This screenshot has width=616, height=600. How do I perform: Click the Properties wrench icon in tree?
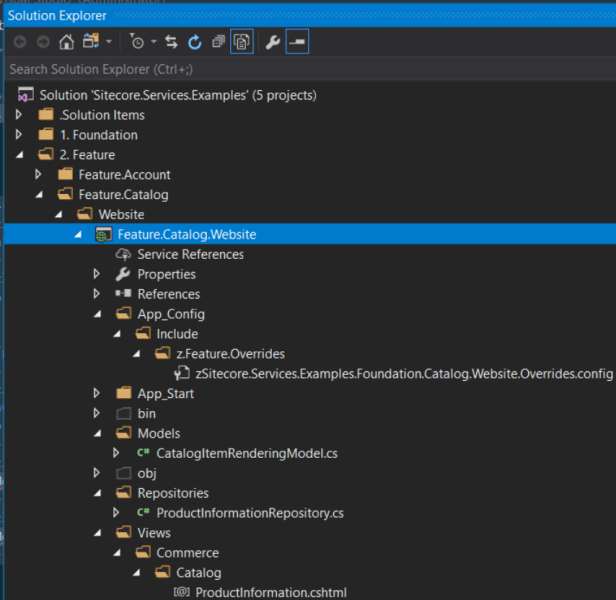click(123, 274)
